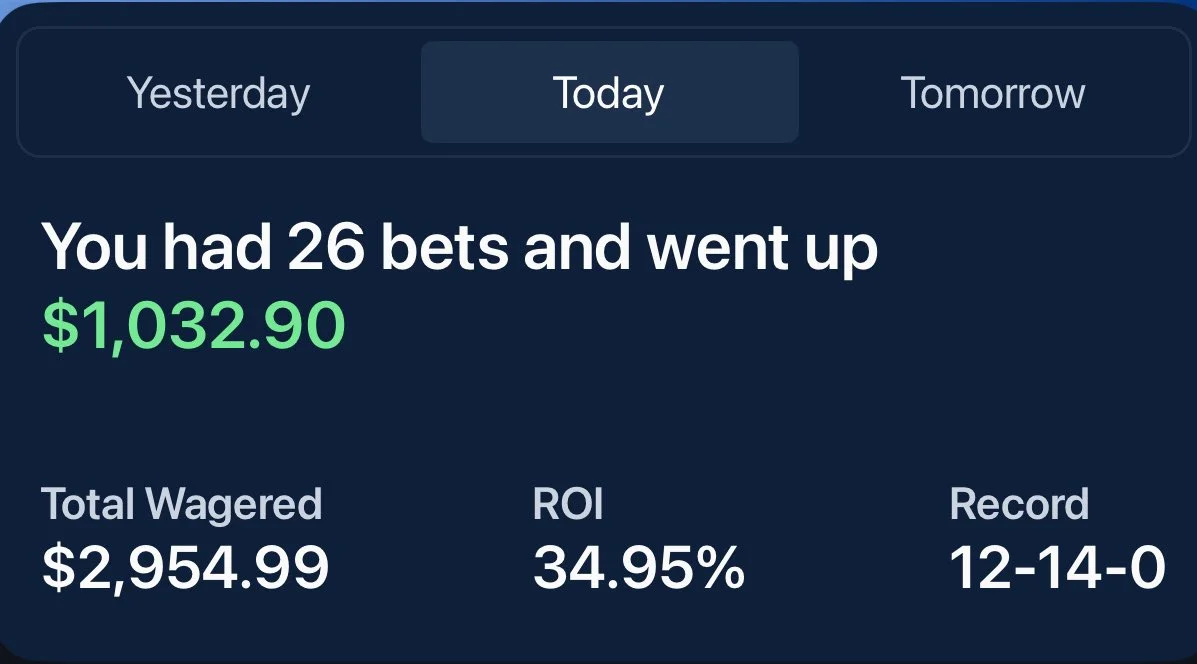This screenshot has width=1197, height=664.
Task: Click the ROI label
Action: (x=569, y=503)
